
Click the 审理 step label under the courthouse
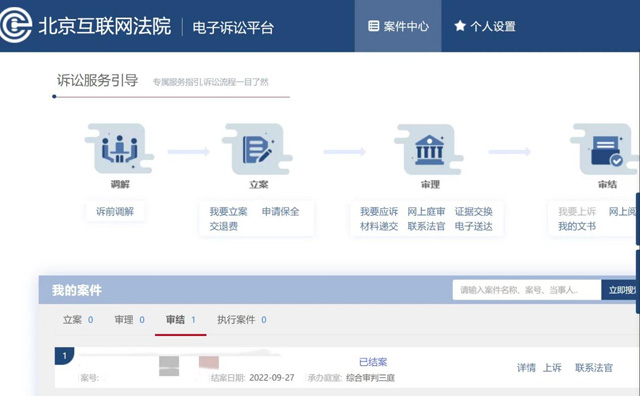coord(430,185)
